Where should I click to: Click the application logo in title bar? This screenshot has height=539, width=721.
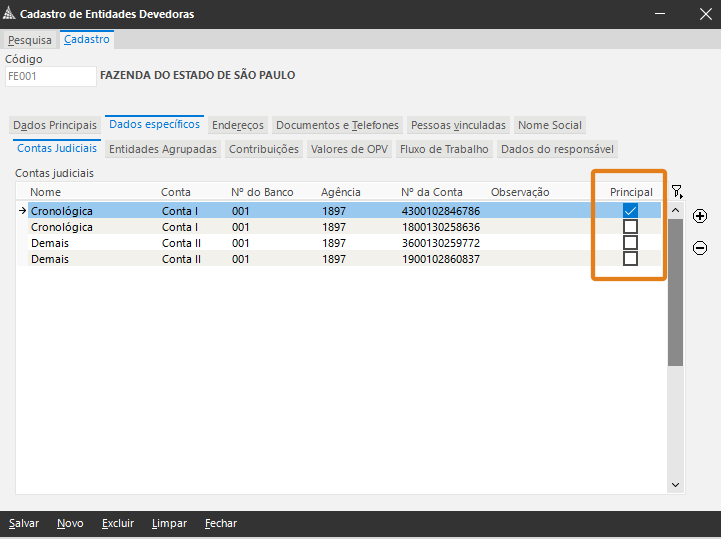pyautogui.click(x=9, y=13)
